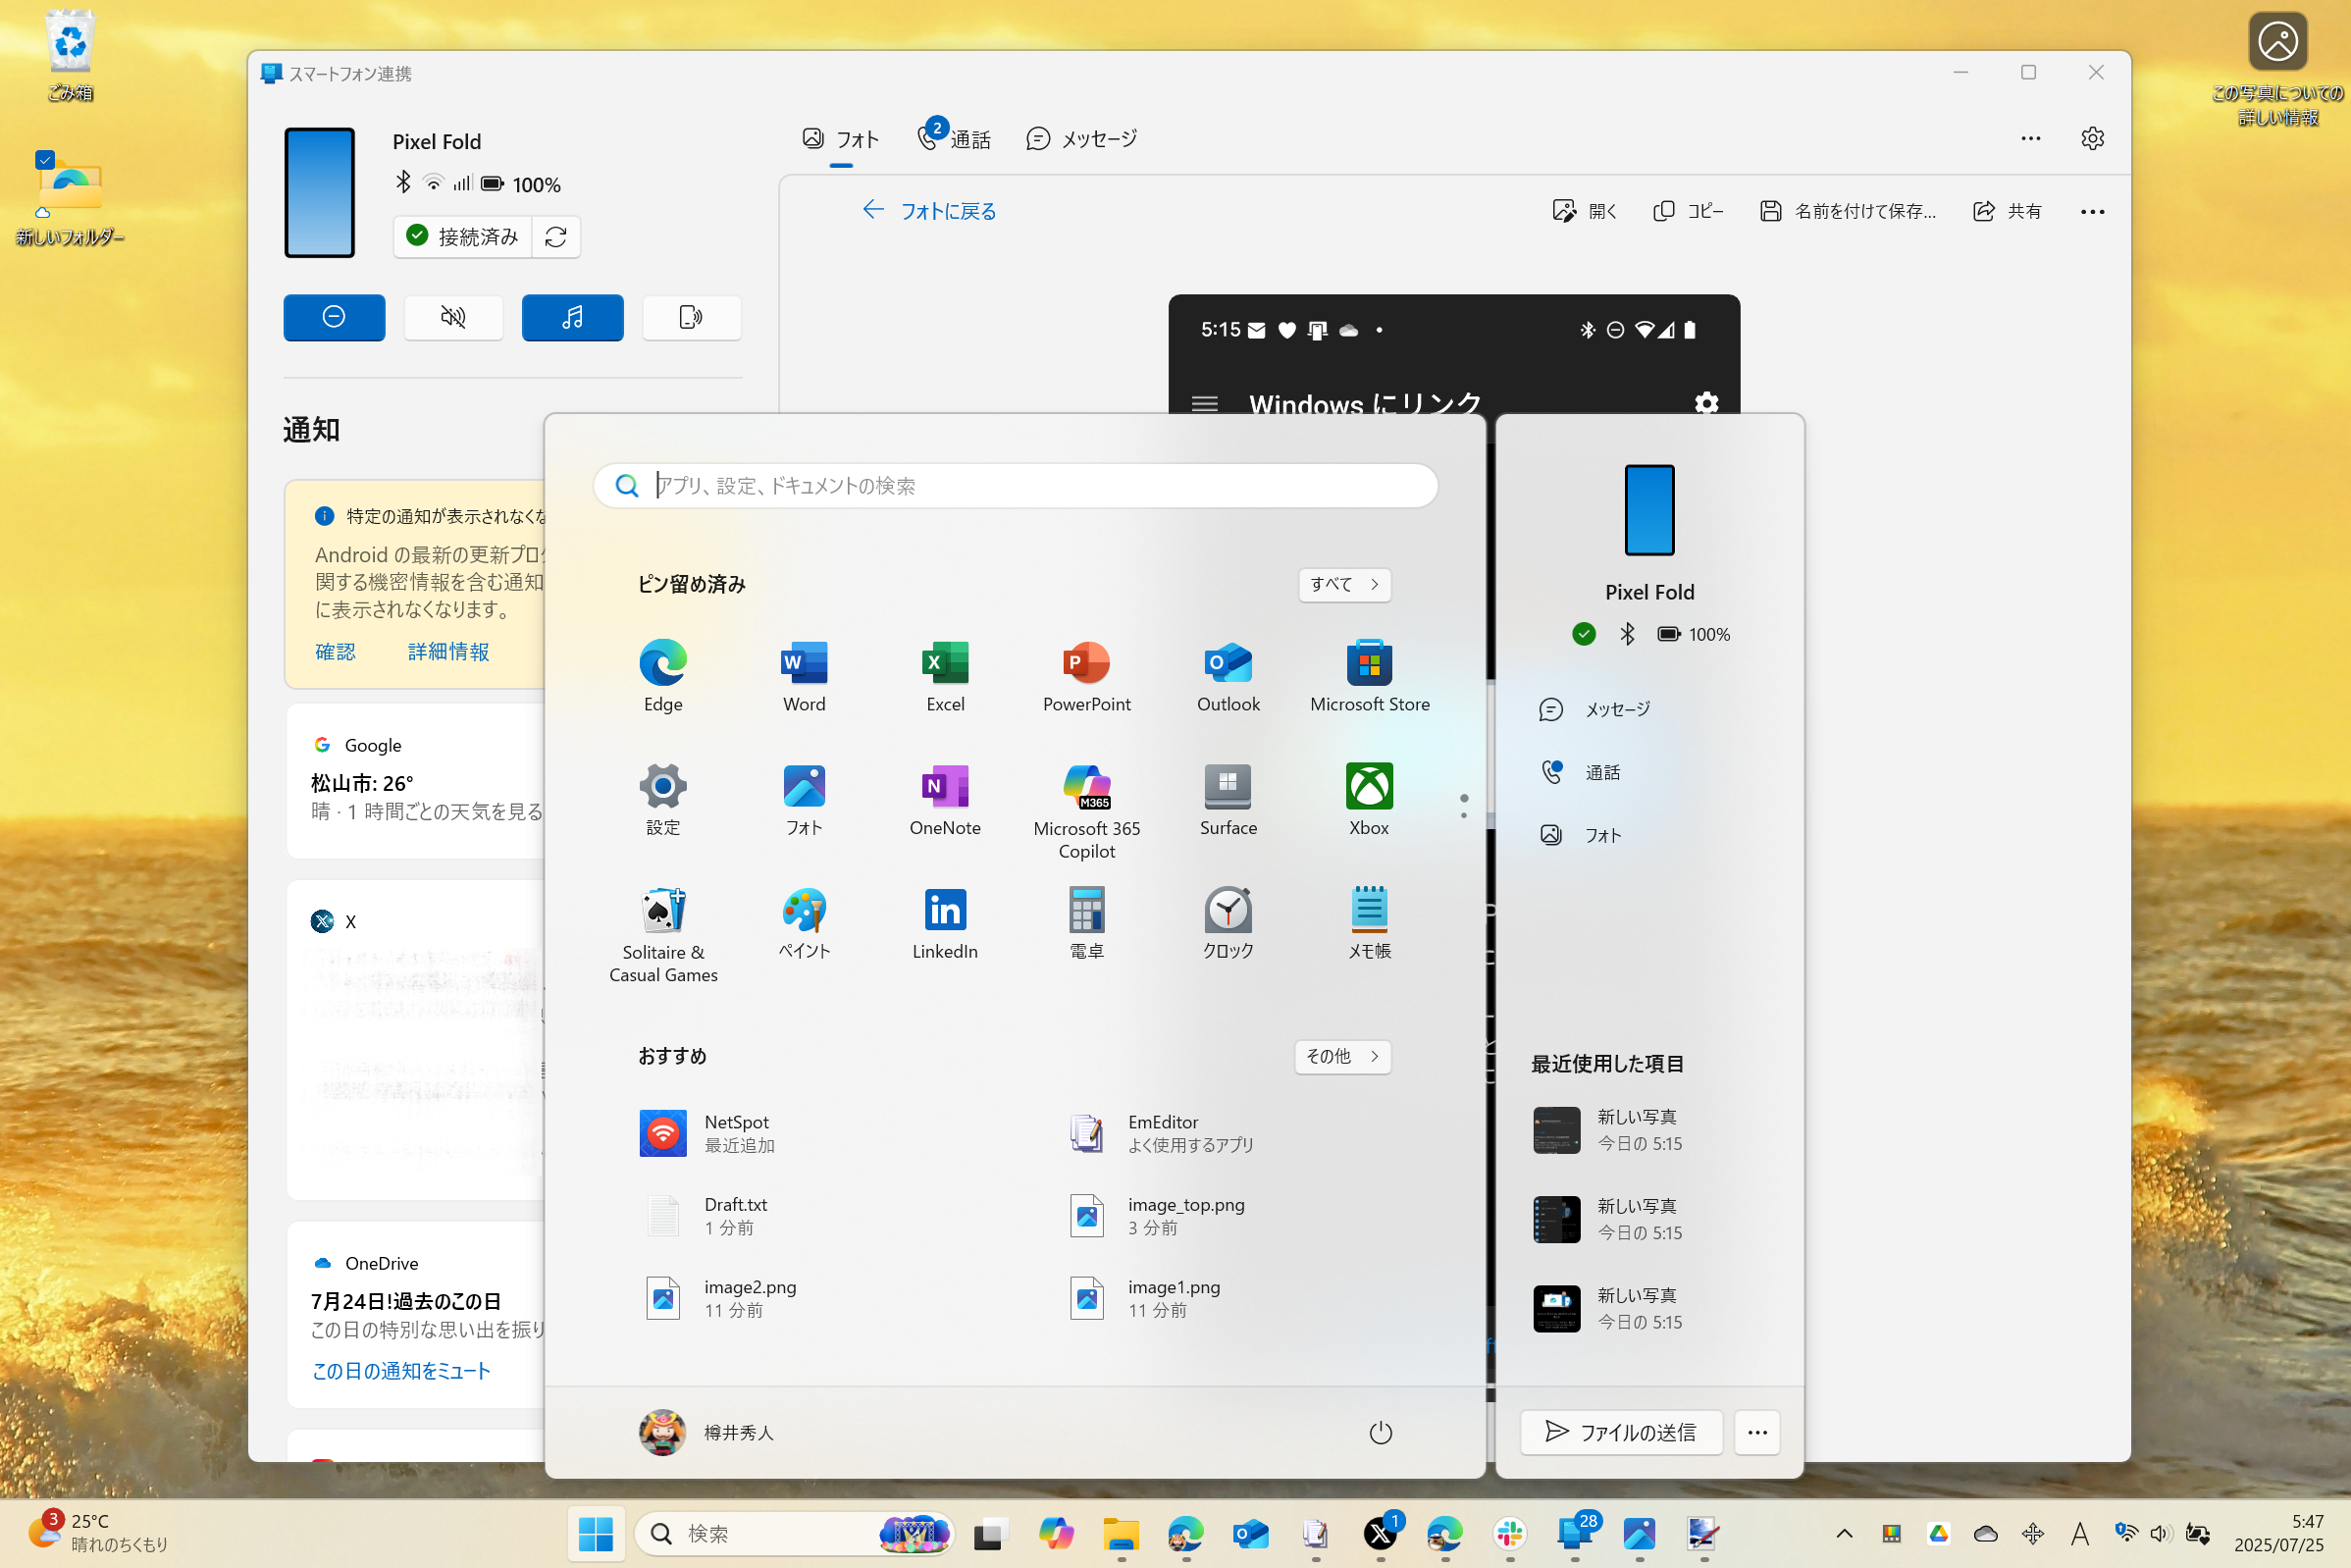Switch to the 通話 tab
Viewport: 2351px width, 1568px height.
pos(952,138)
